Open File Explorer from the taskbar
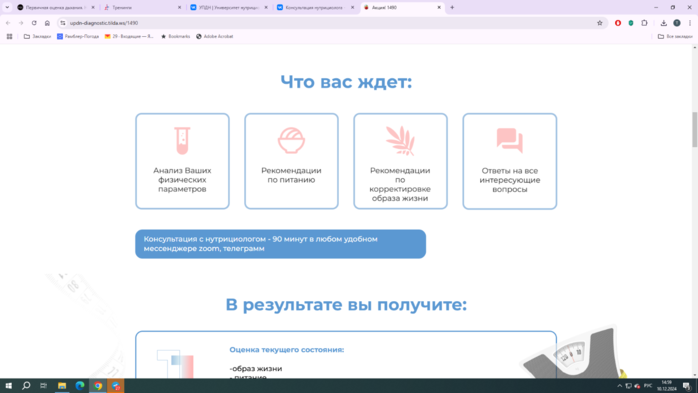This screenshot has height=393, width=698. 62,385
